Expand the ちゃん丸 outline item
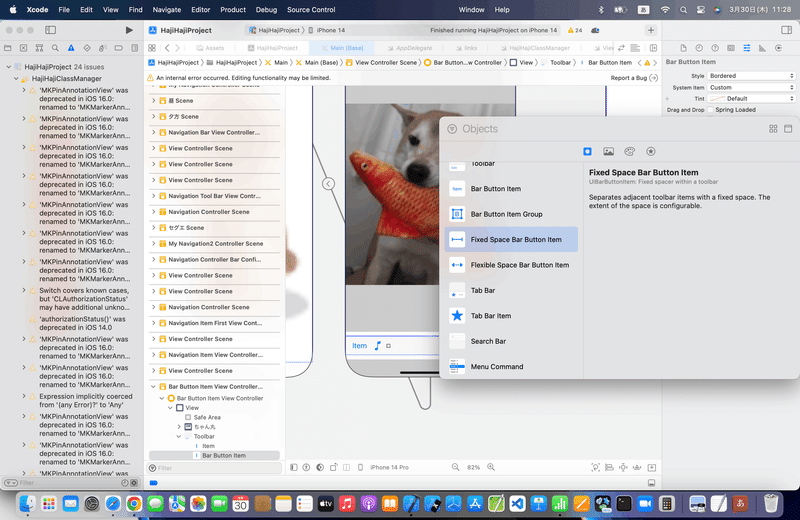The width and height of the screenshot is (800, 520). pos(179,427)
